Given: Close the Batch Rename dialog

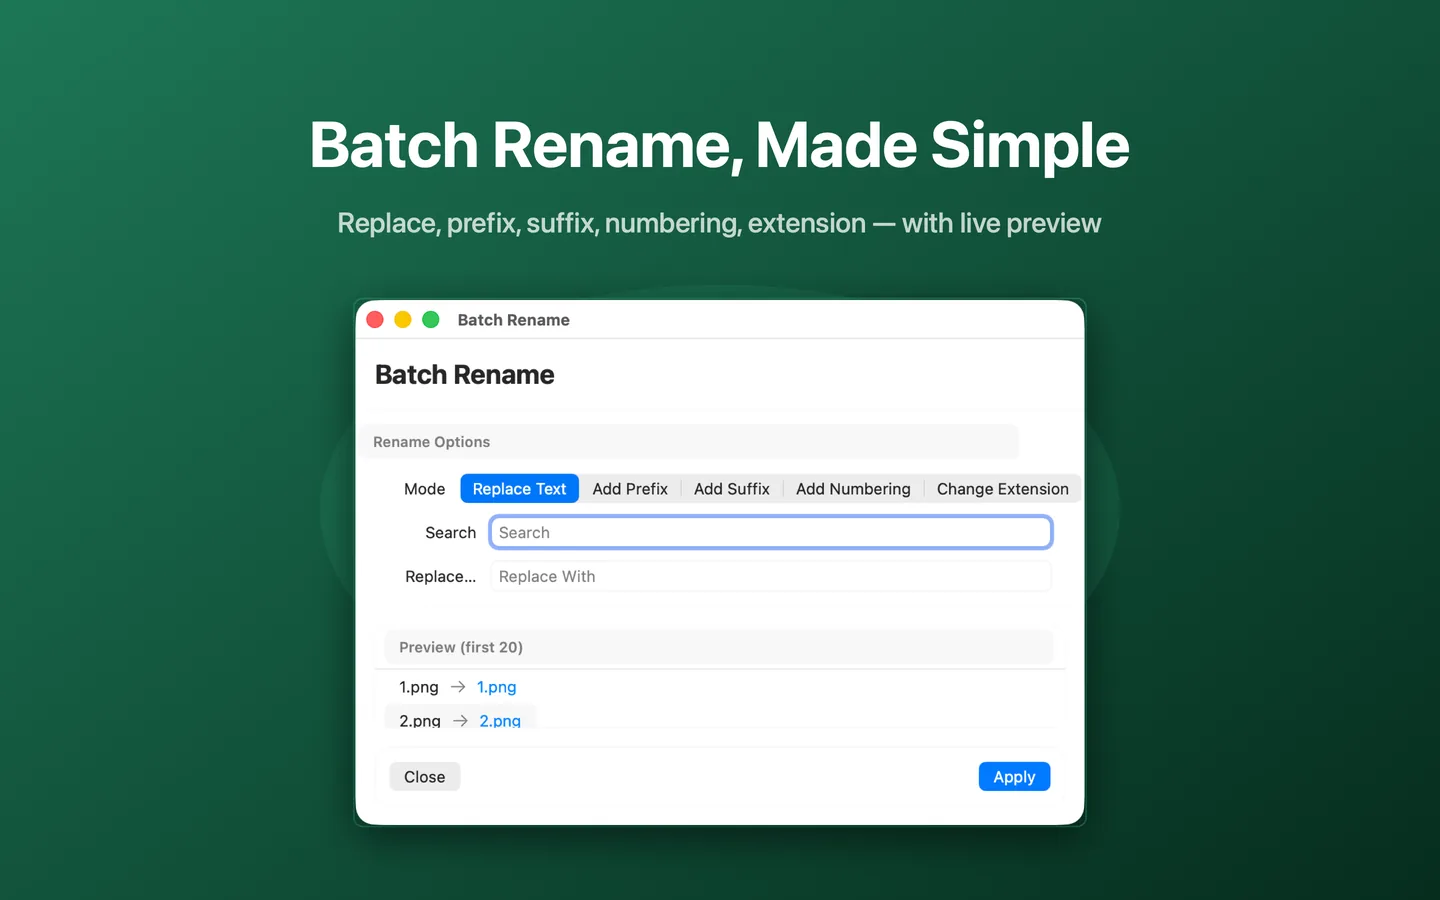Looking at the screenshot, I should pos(425,777).
